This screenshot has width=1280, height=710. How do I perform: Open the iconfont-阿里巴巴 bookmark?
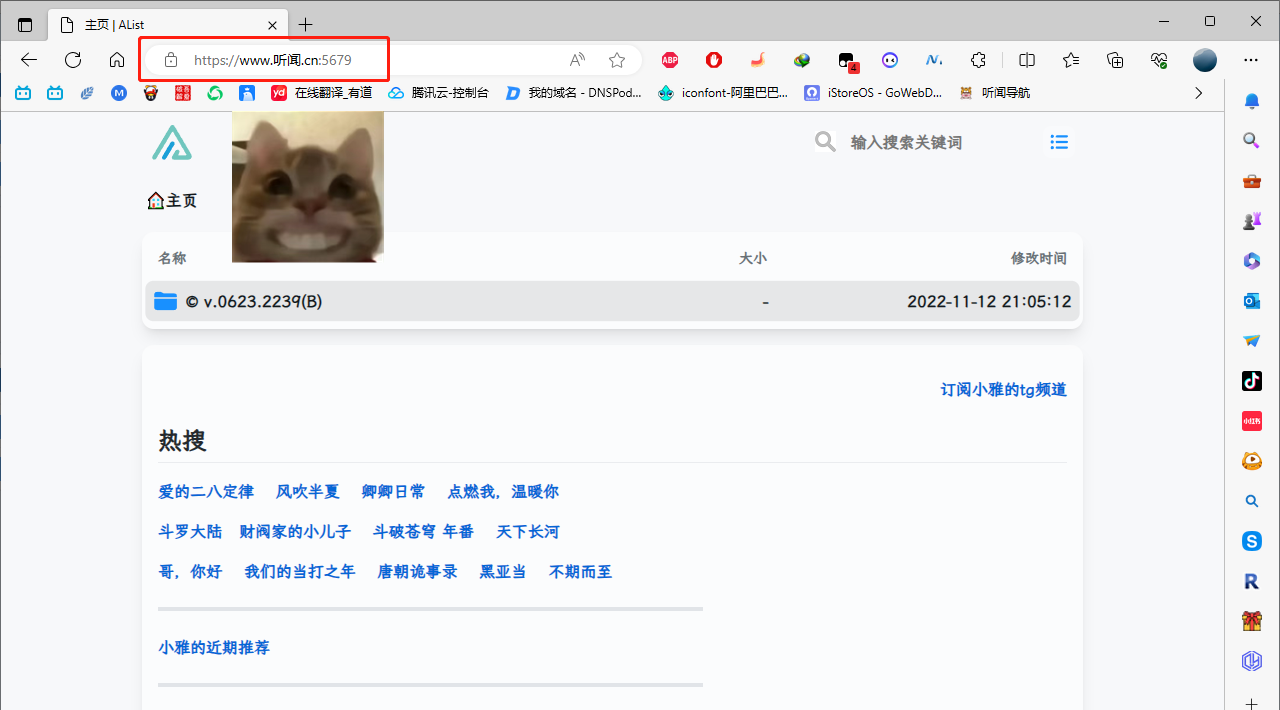point(723,93)
